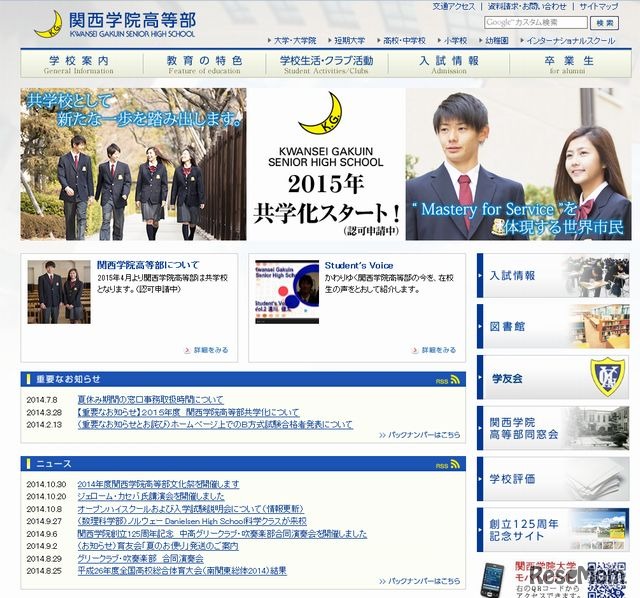Image resolution: width=640 pixels, height=598 pixels.
Task: Open news オープンハイスクールおよび入学試験説明会について
Action: coord(191,509)
